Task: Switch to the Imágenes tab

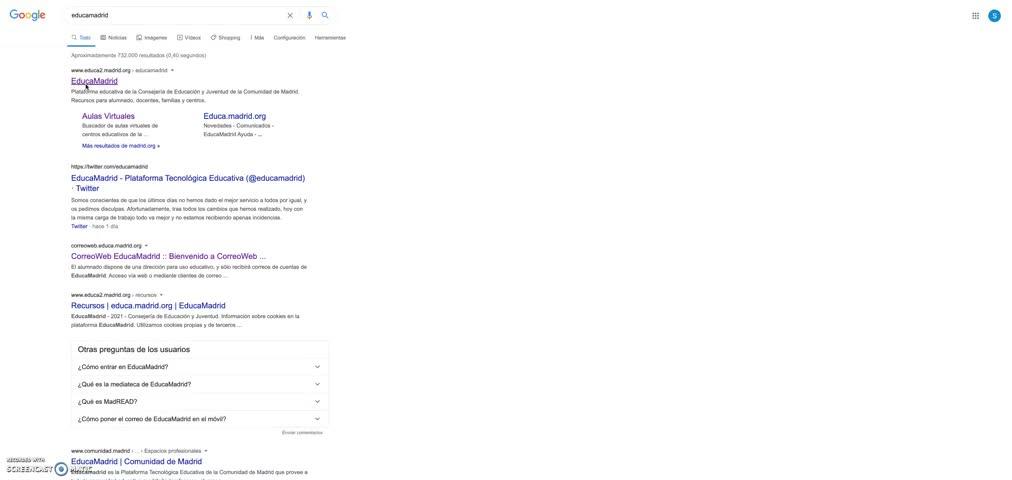Action: 152,38
